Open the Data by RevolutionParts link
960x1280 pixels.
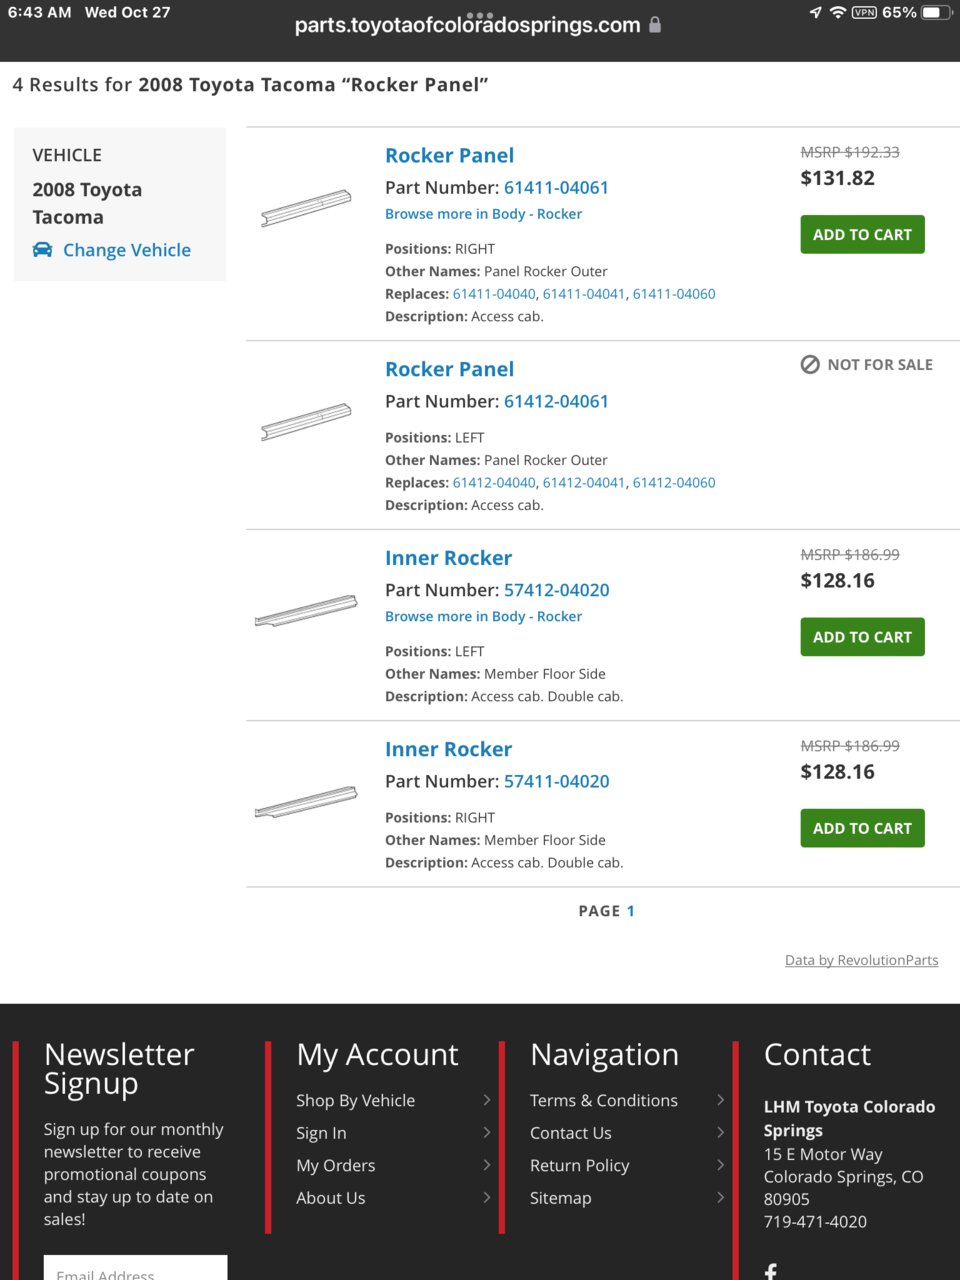861,960
